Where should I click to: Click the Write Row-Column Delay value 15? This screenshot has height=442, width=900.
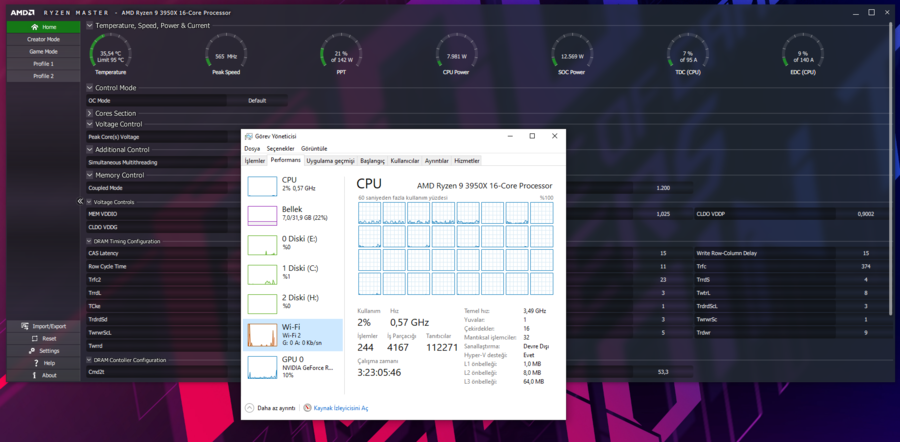pos(866,253)
